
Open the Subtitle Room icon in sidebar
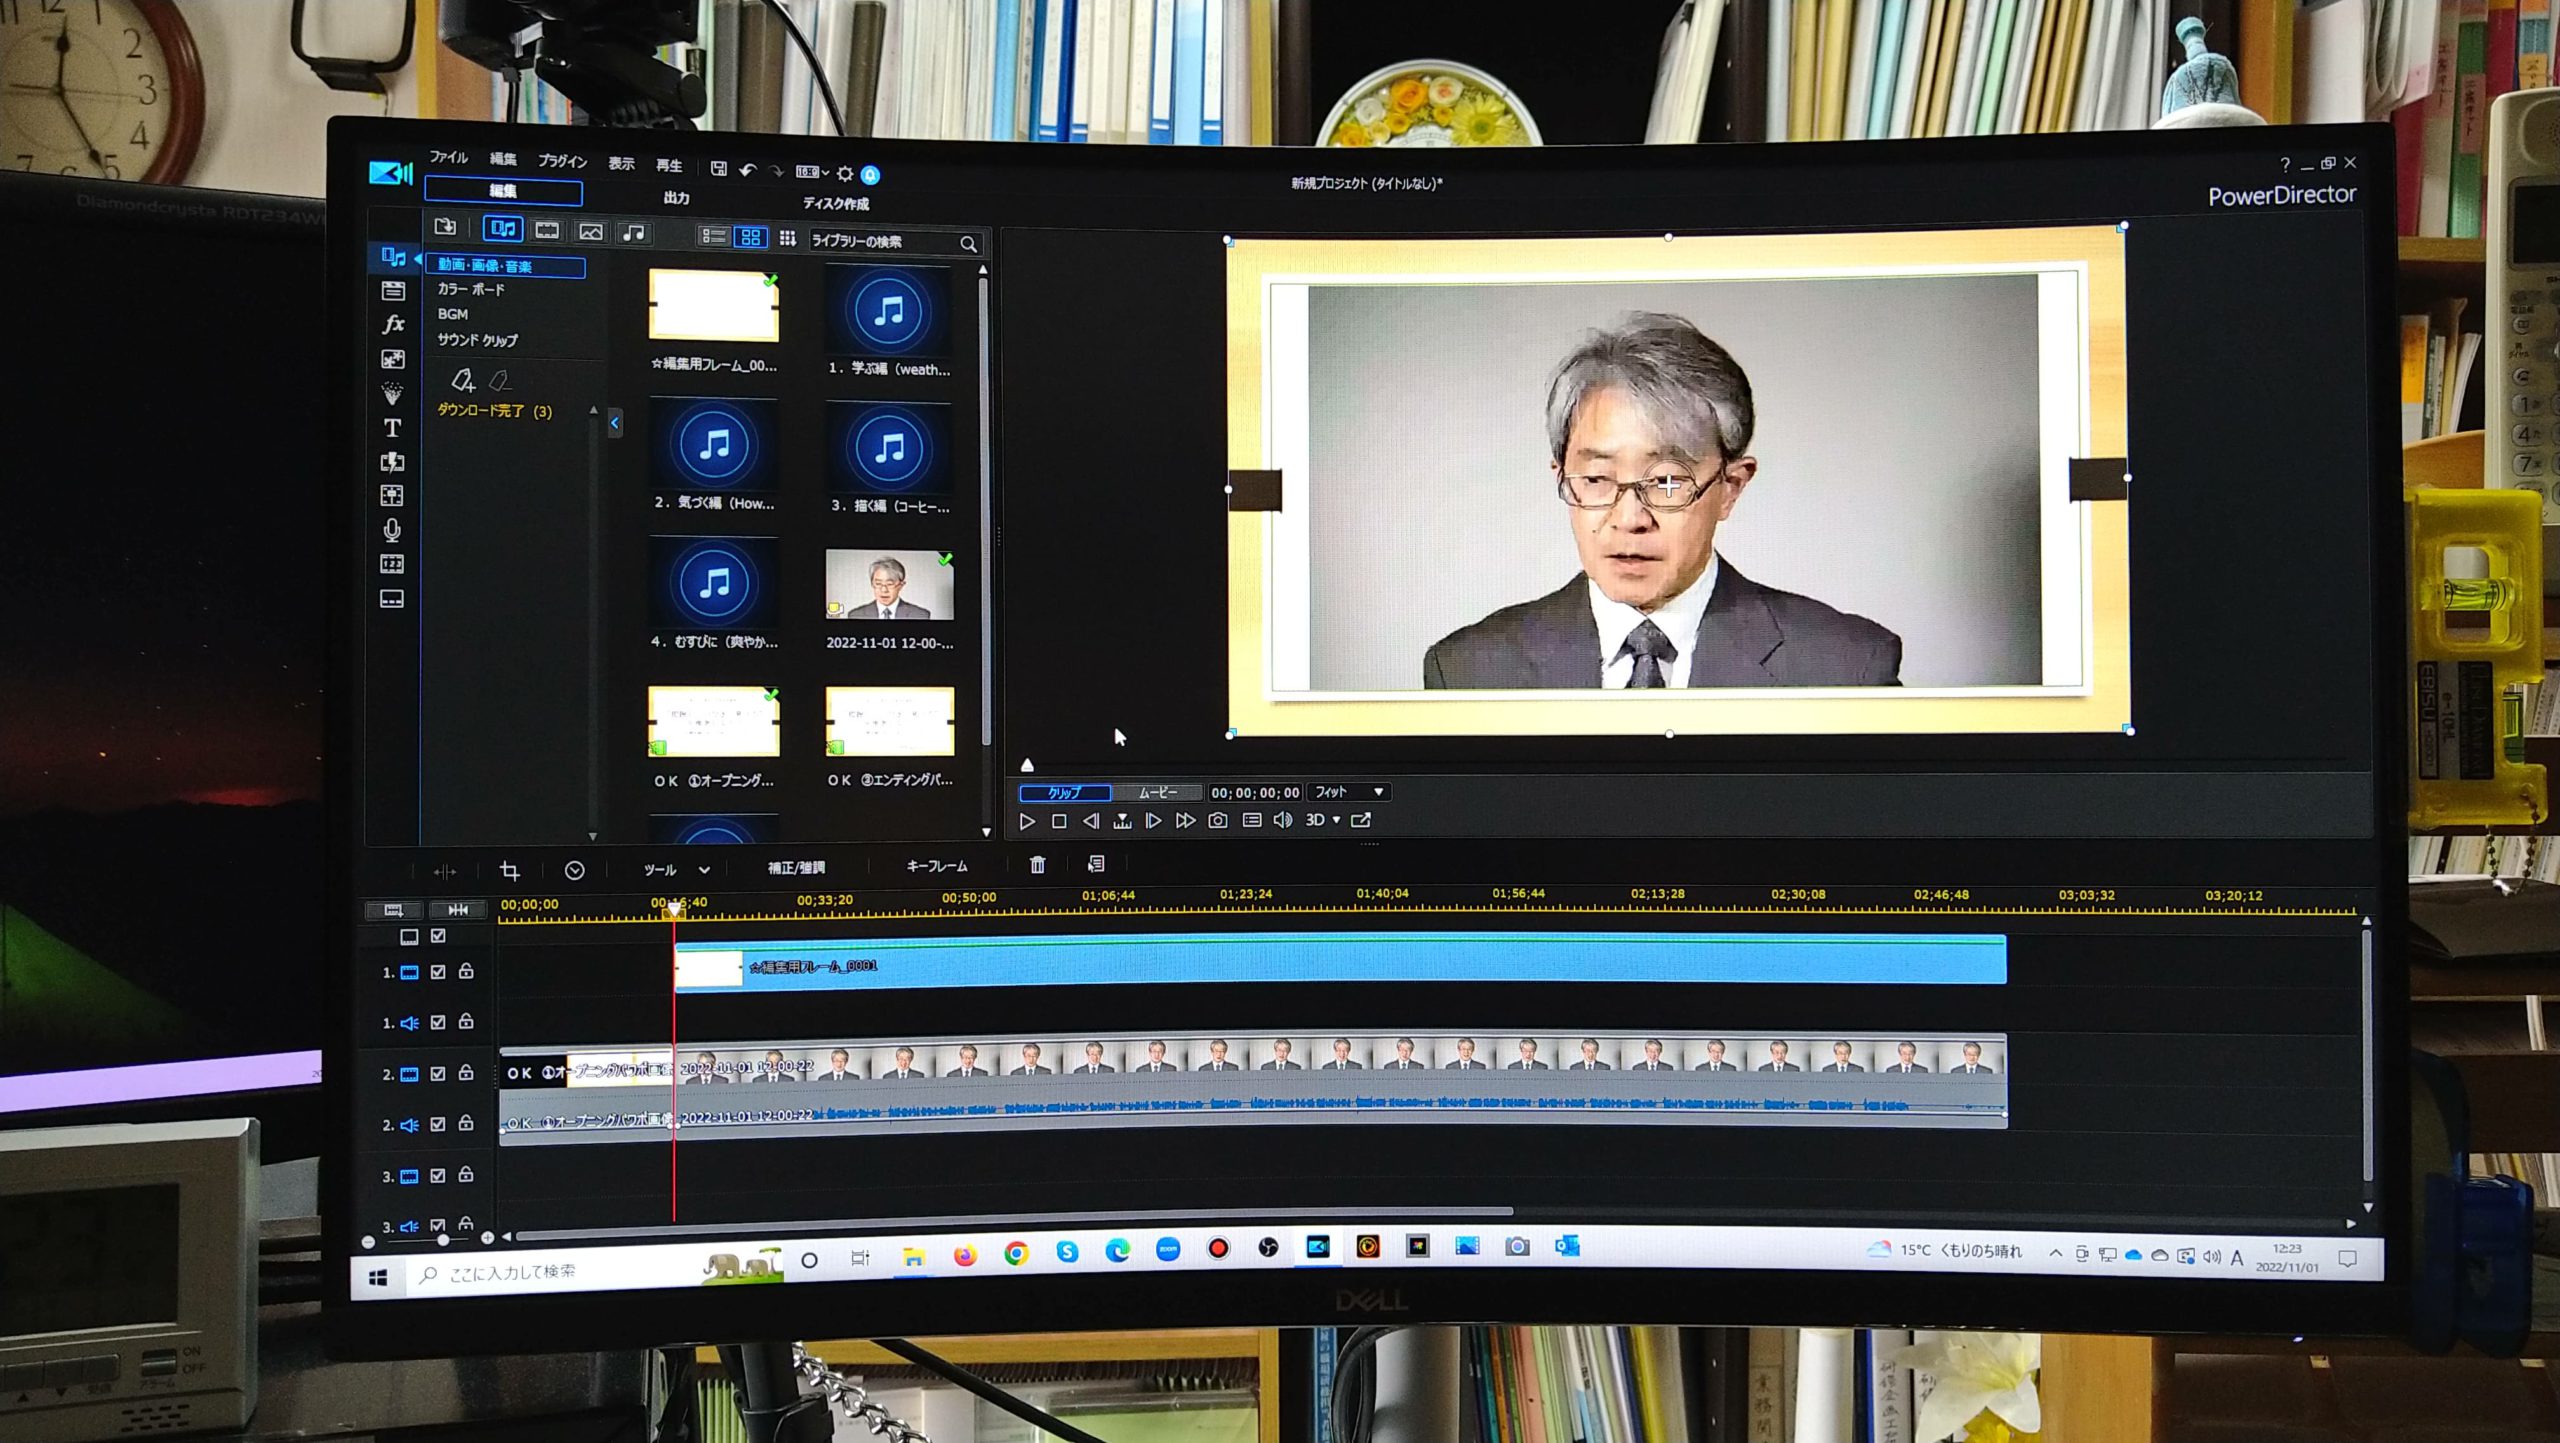392,599
